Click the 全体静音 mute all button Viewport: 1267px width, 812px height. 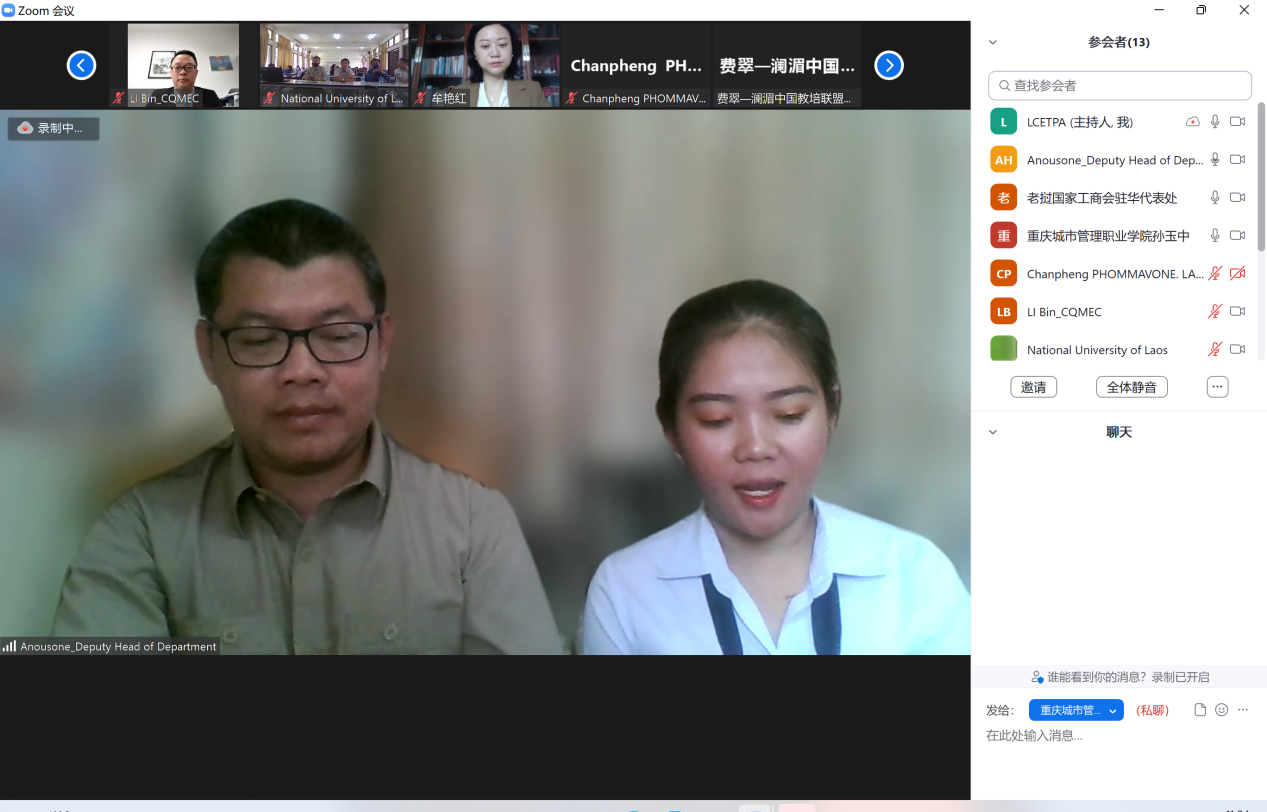tap(1131, 387)
